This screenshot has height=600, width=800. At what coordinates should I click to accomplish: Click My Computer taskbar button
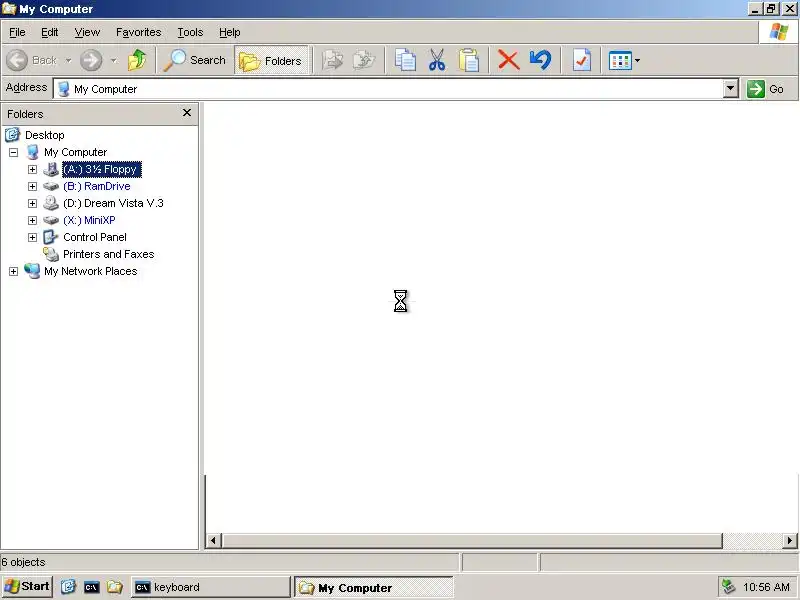point(374,588)
